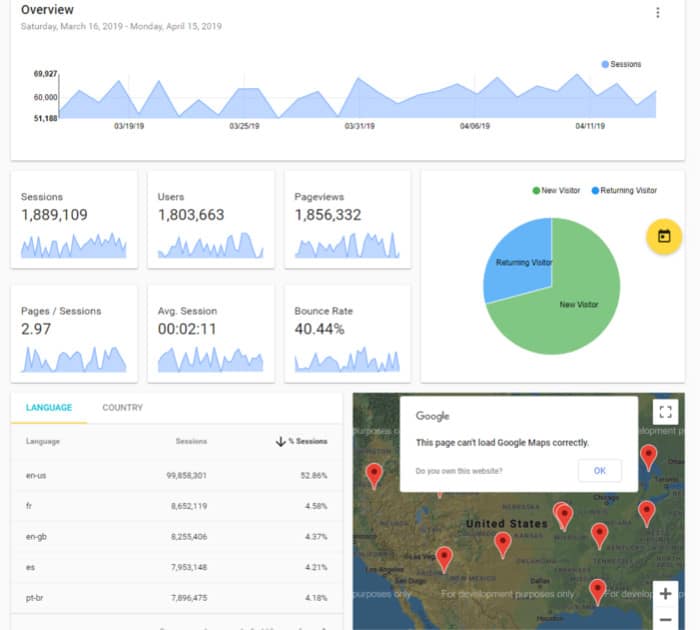This screenshot has height=630, width=700.
Task: Zoom out on the map
Action: [x=665, y=619]
